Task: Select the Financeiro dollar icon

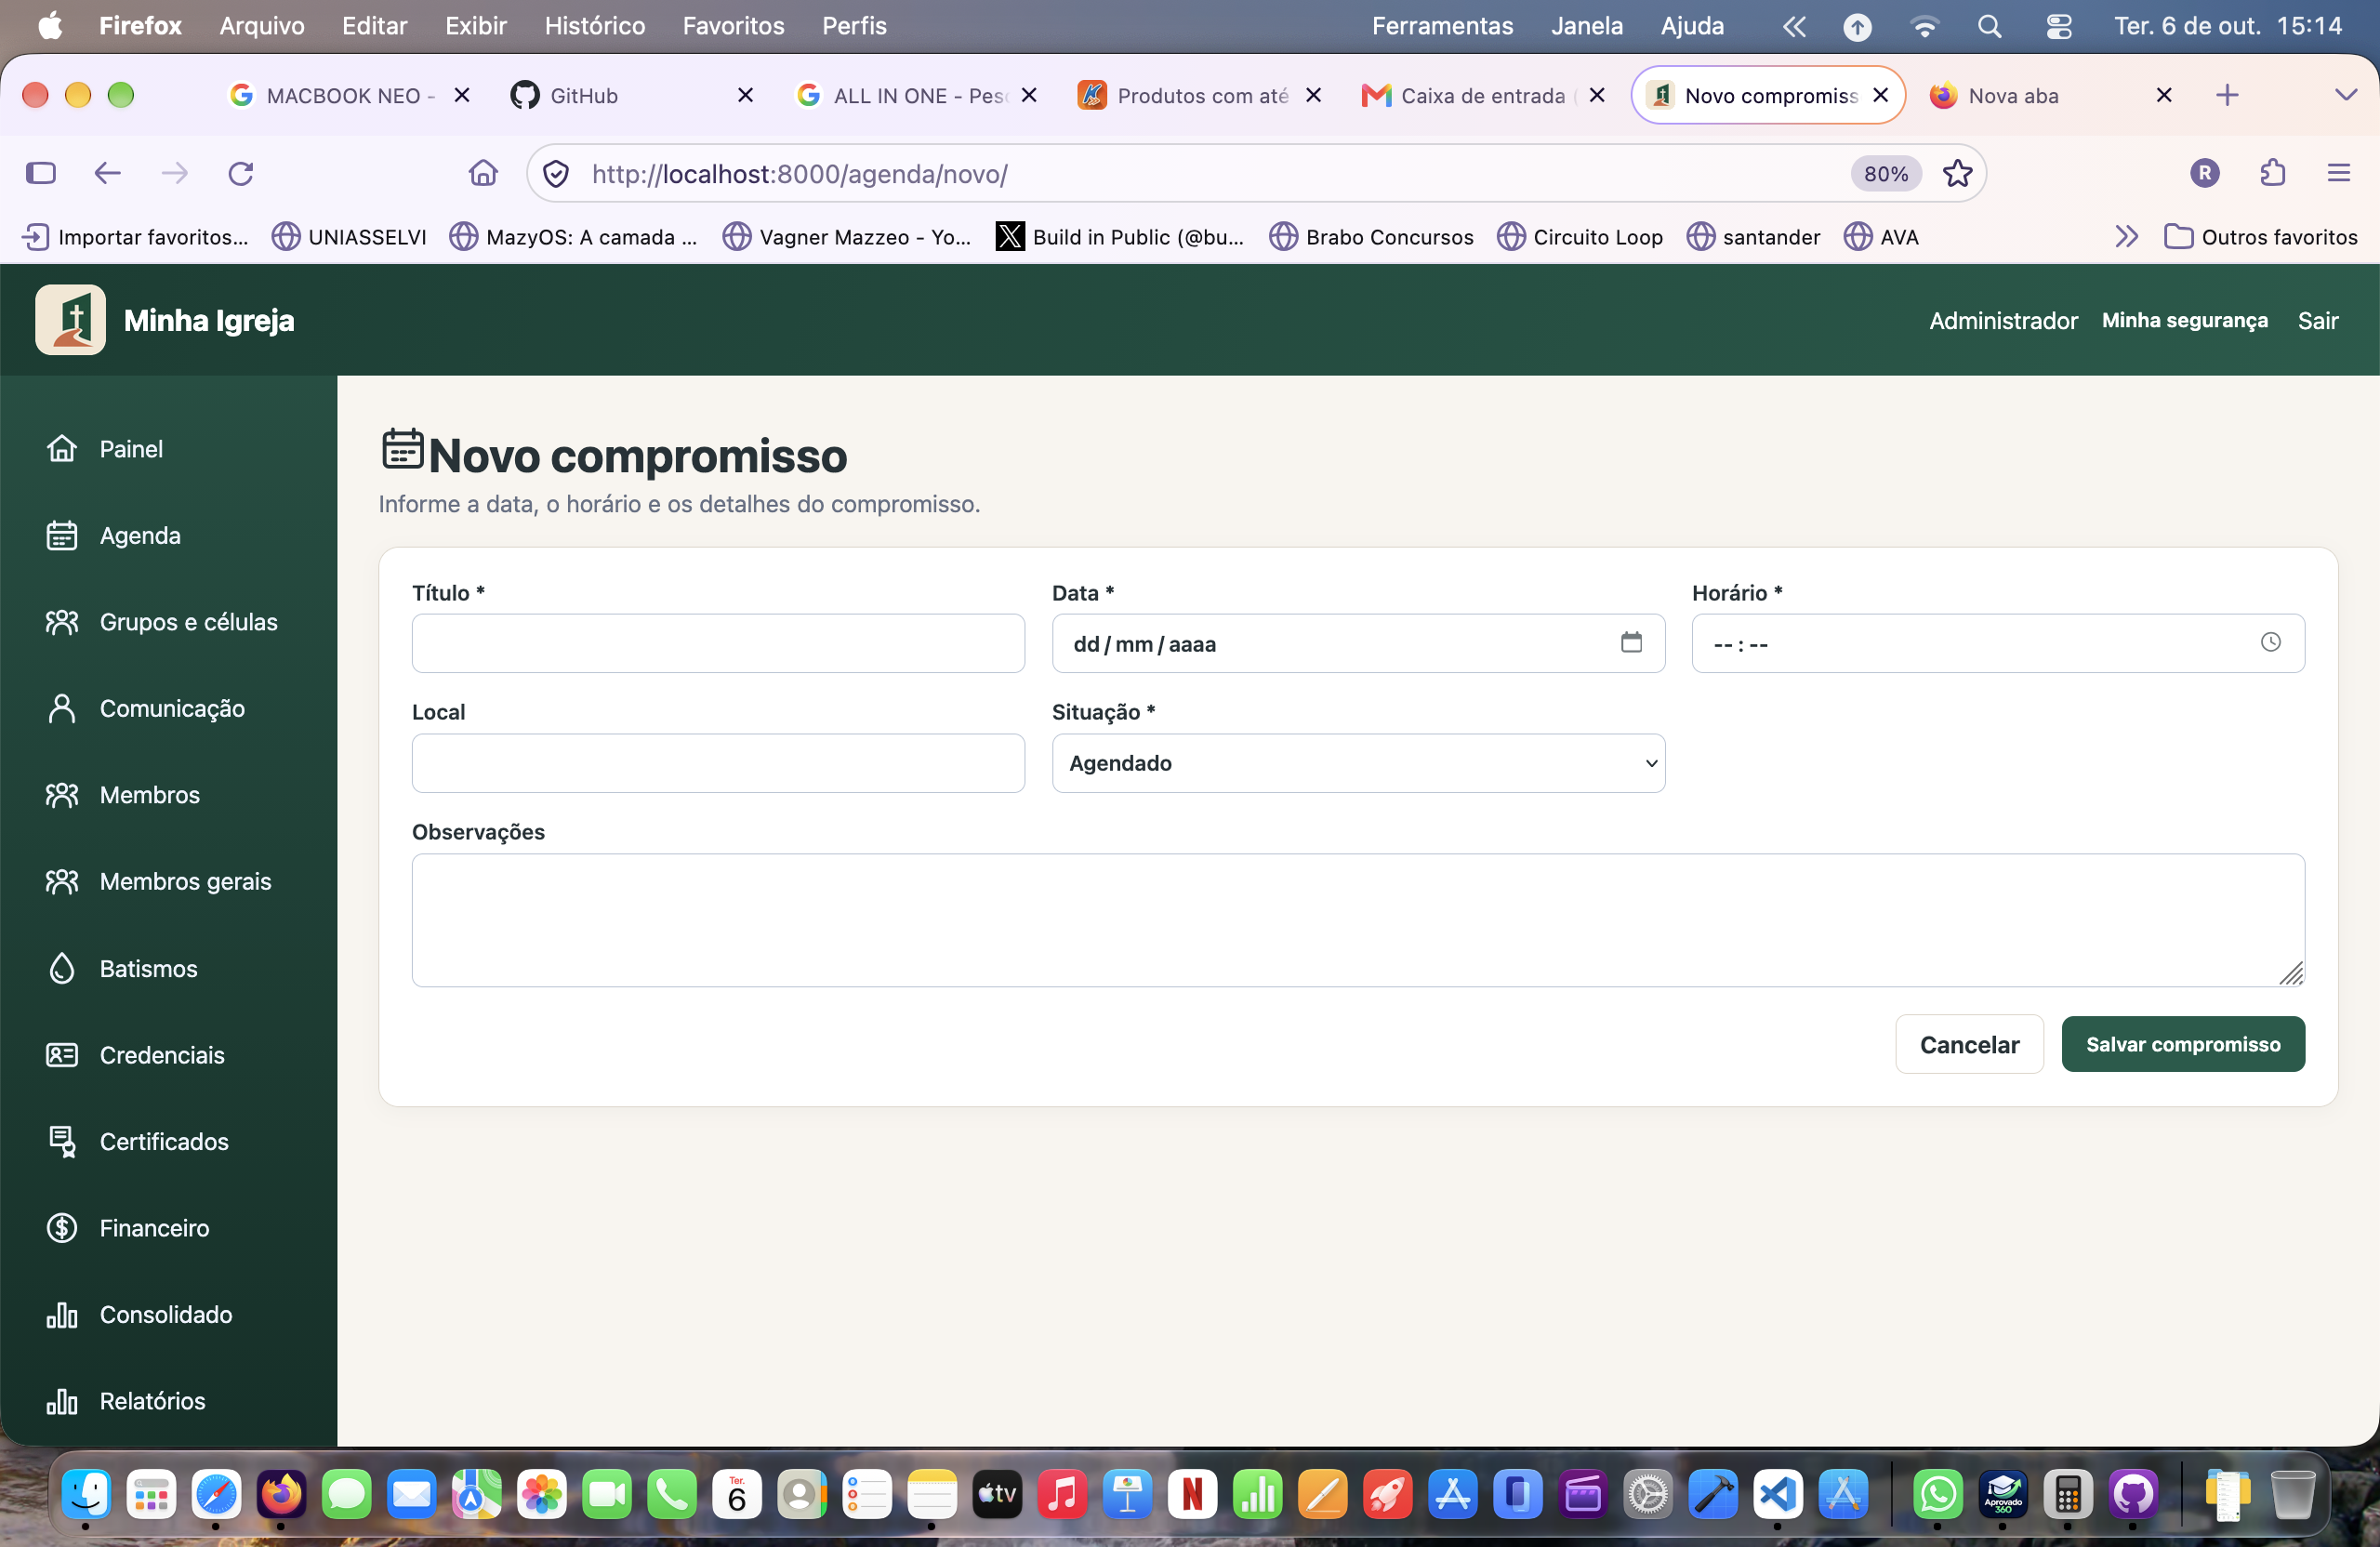Action: (x=62, y=1228)
